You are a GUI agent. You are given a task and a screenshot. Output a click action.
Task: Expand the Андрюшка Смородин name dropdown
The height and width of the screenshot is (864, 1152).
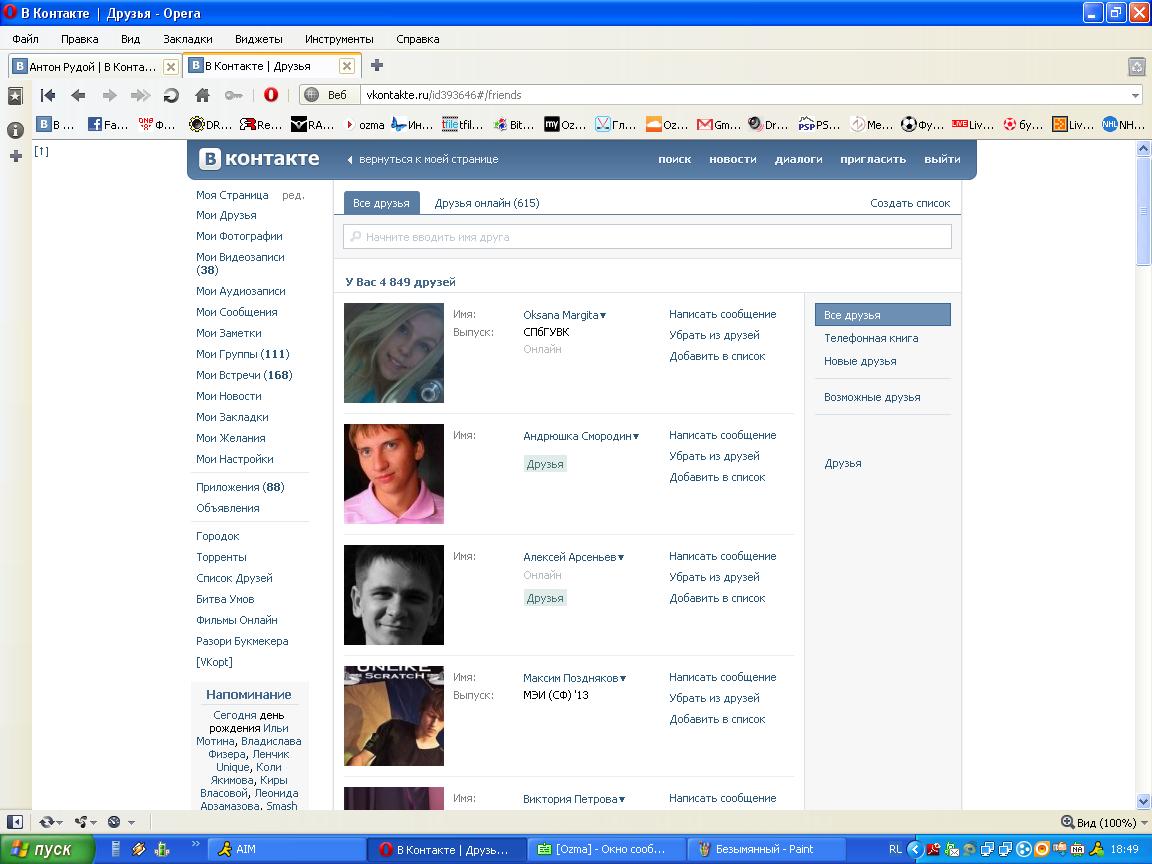pos(636,436)
